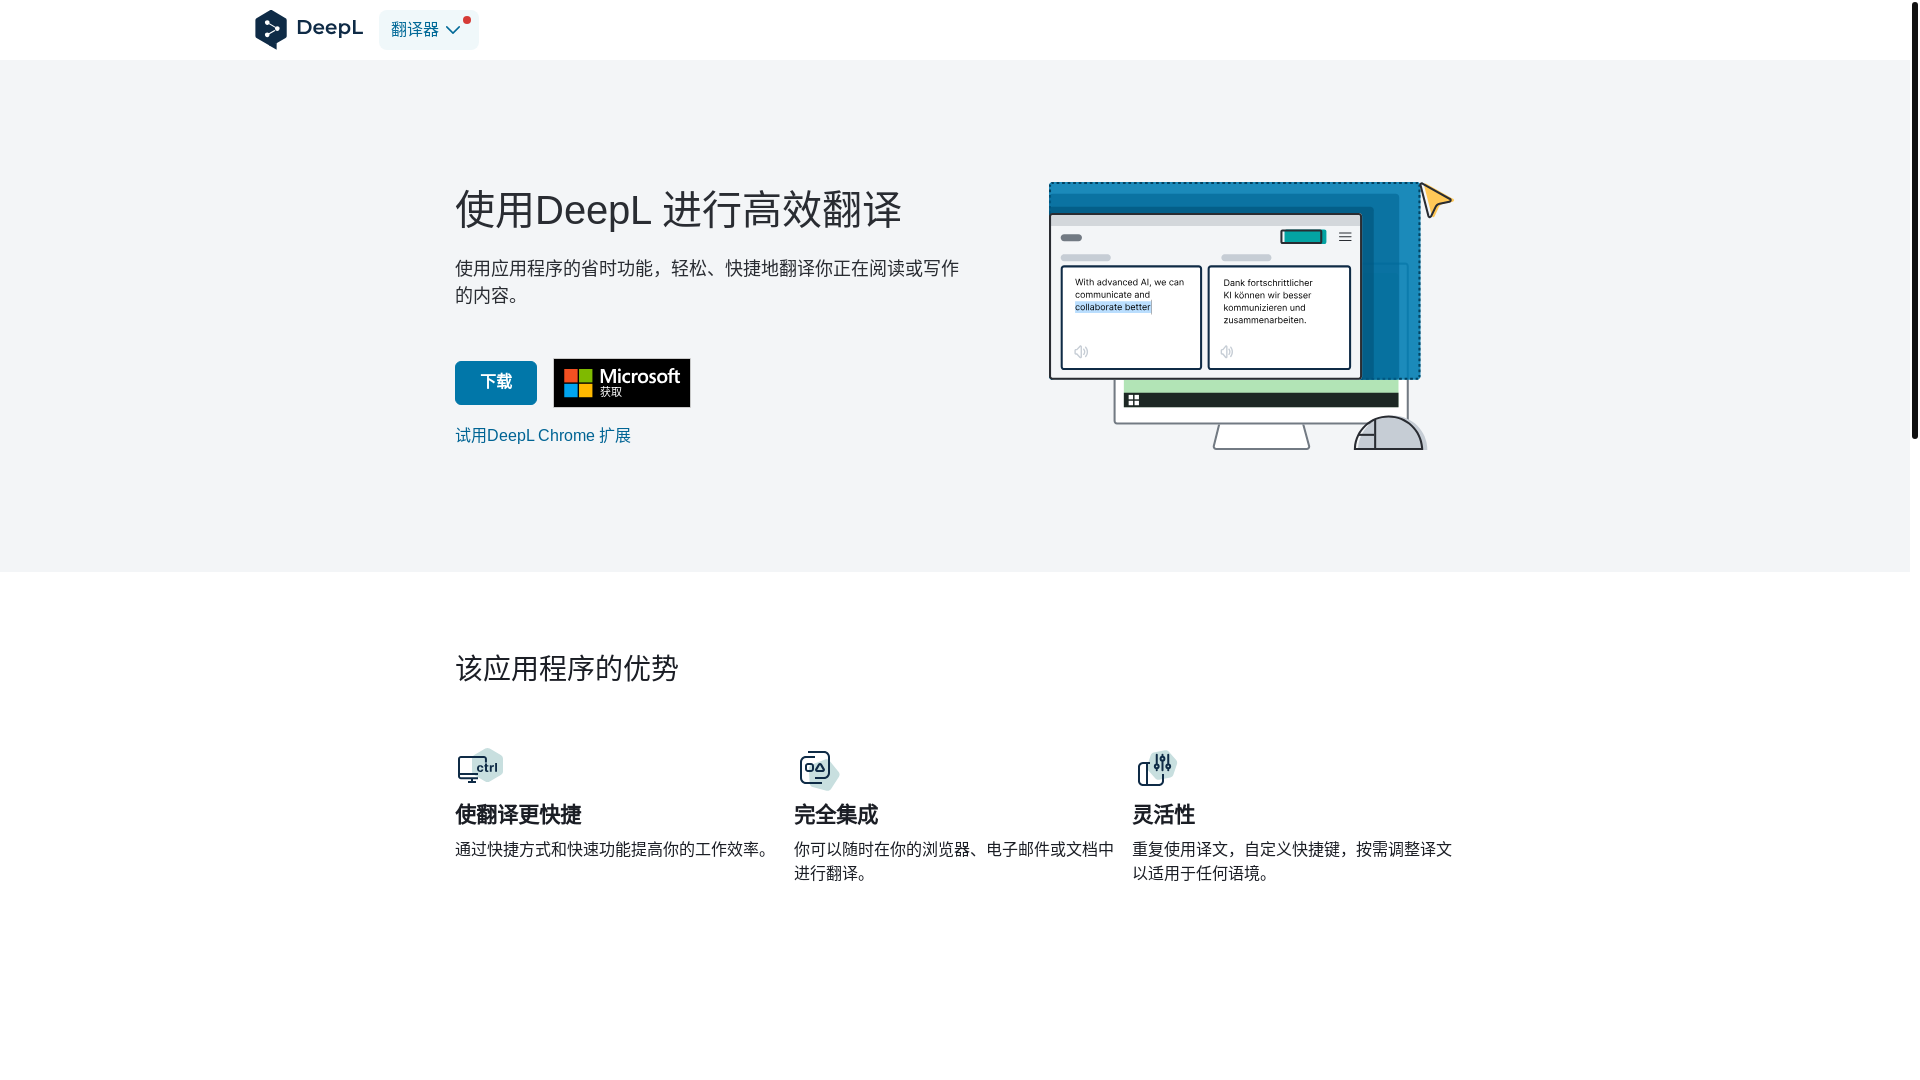
Task: Click the DeepL logo
Action: click(308, 29)
